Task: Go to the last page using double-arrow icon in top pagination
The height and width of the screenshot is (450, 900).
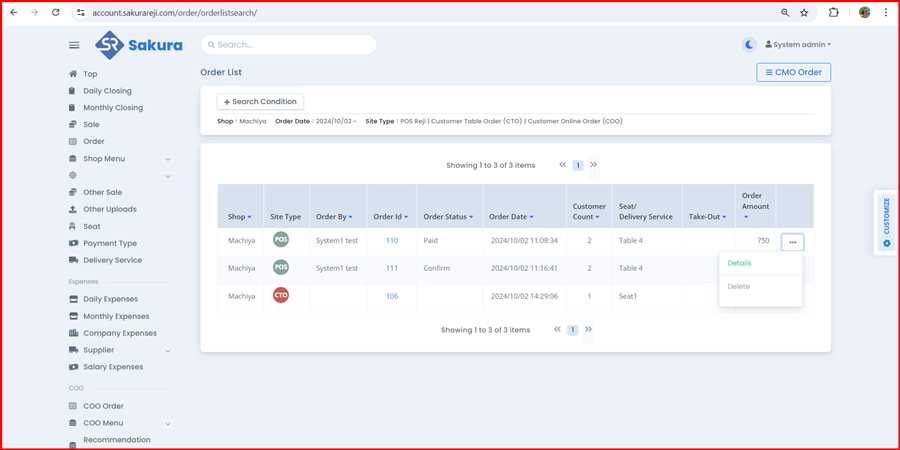Action: (593, 165)
